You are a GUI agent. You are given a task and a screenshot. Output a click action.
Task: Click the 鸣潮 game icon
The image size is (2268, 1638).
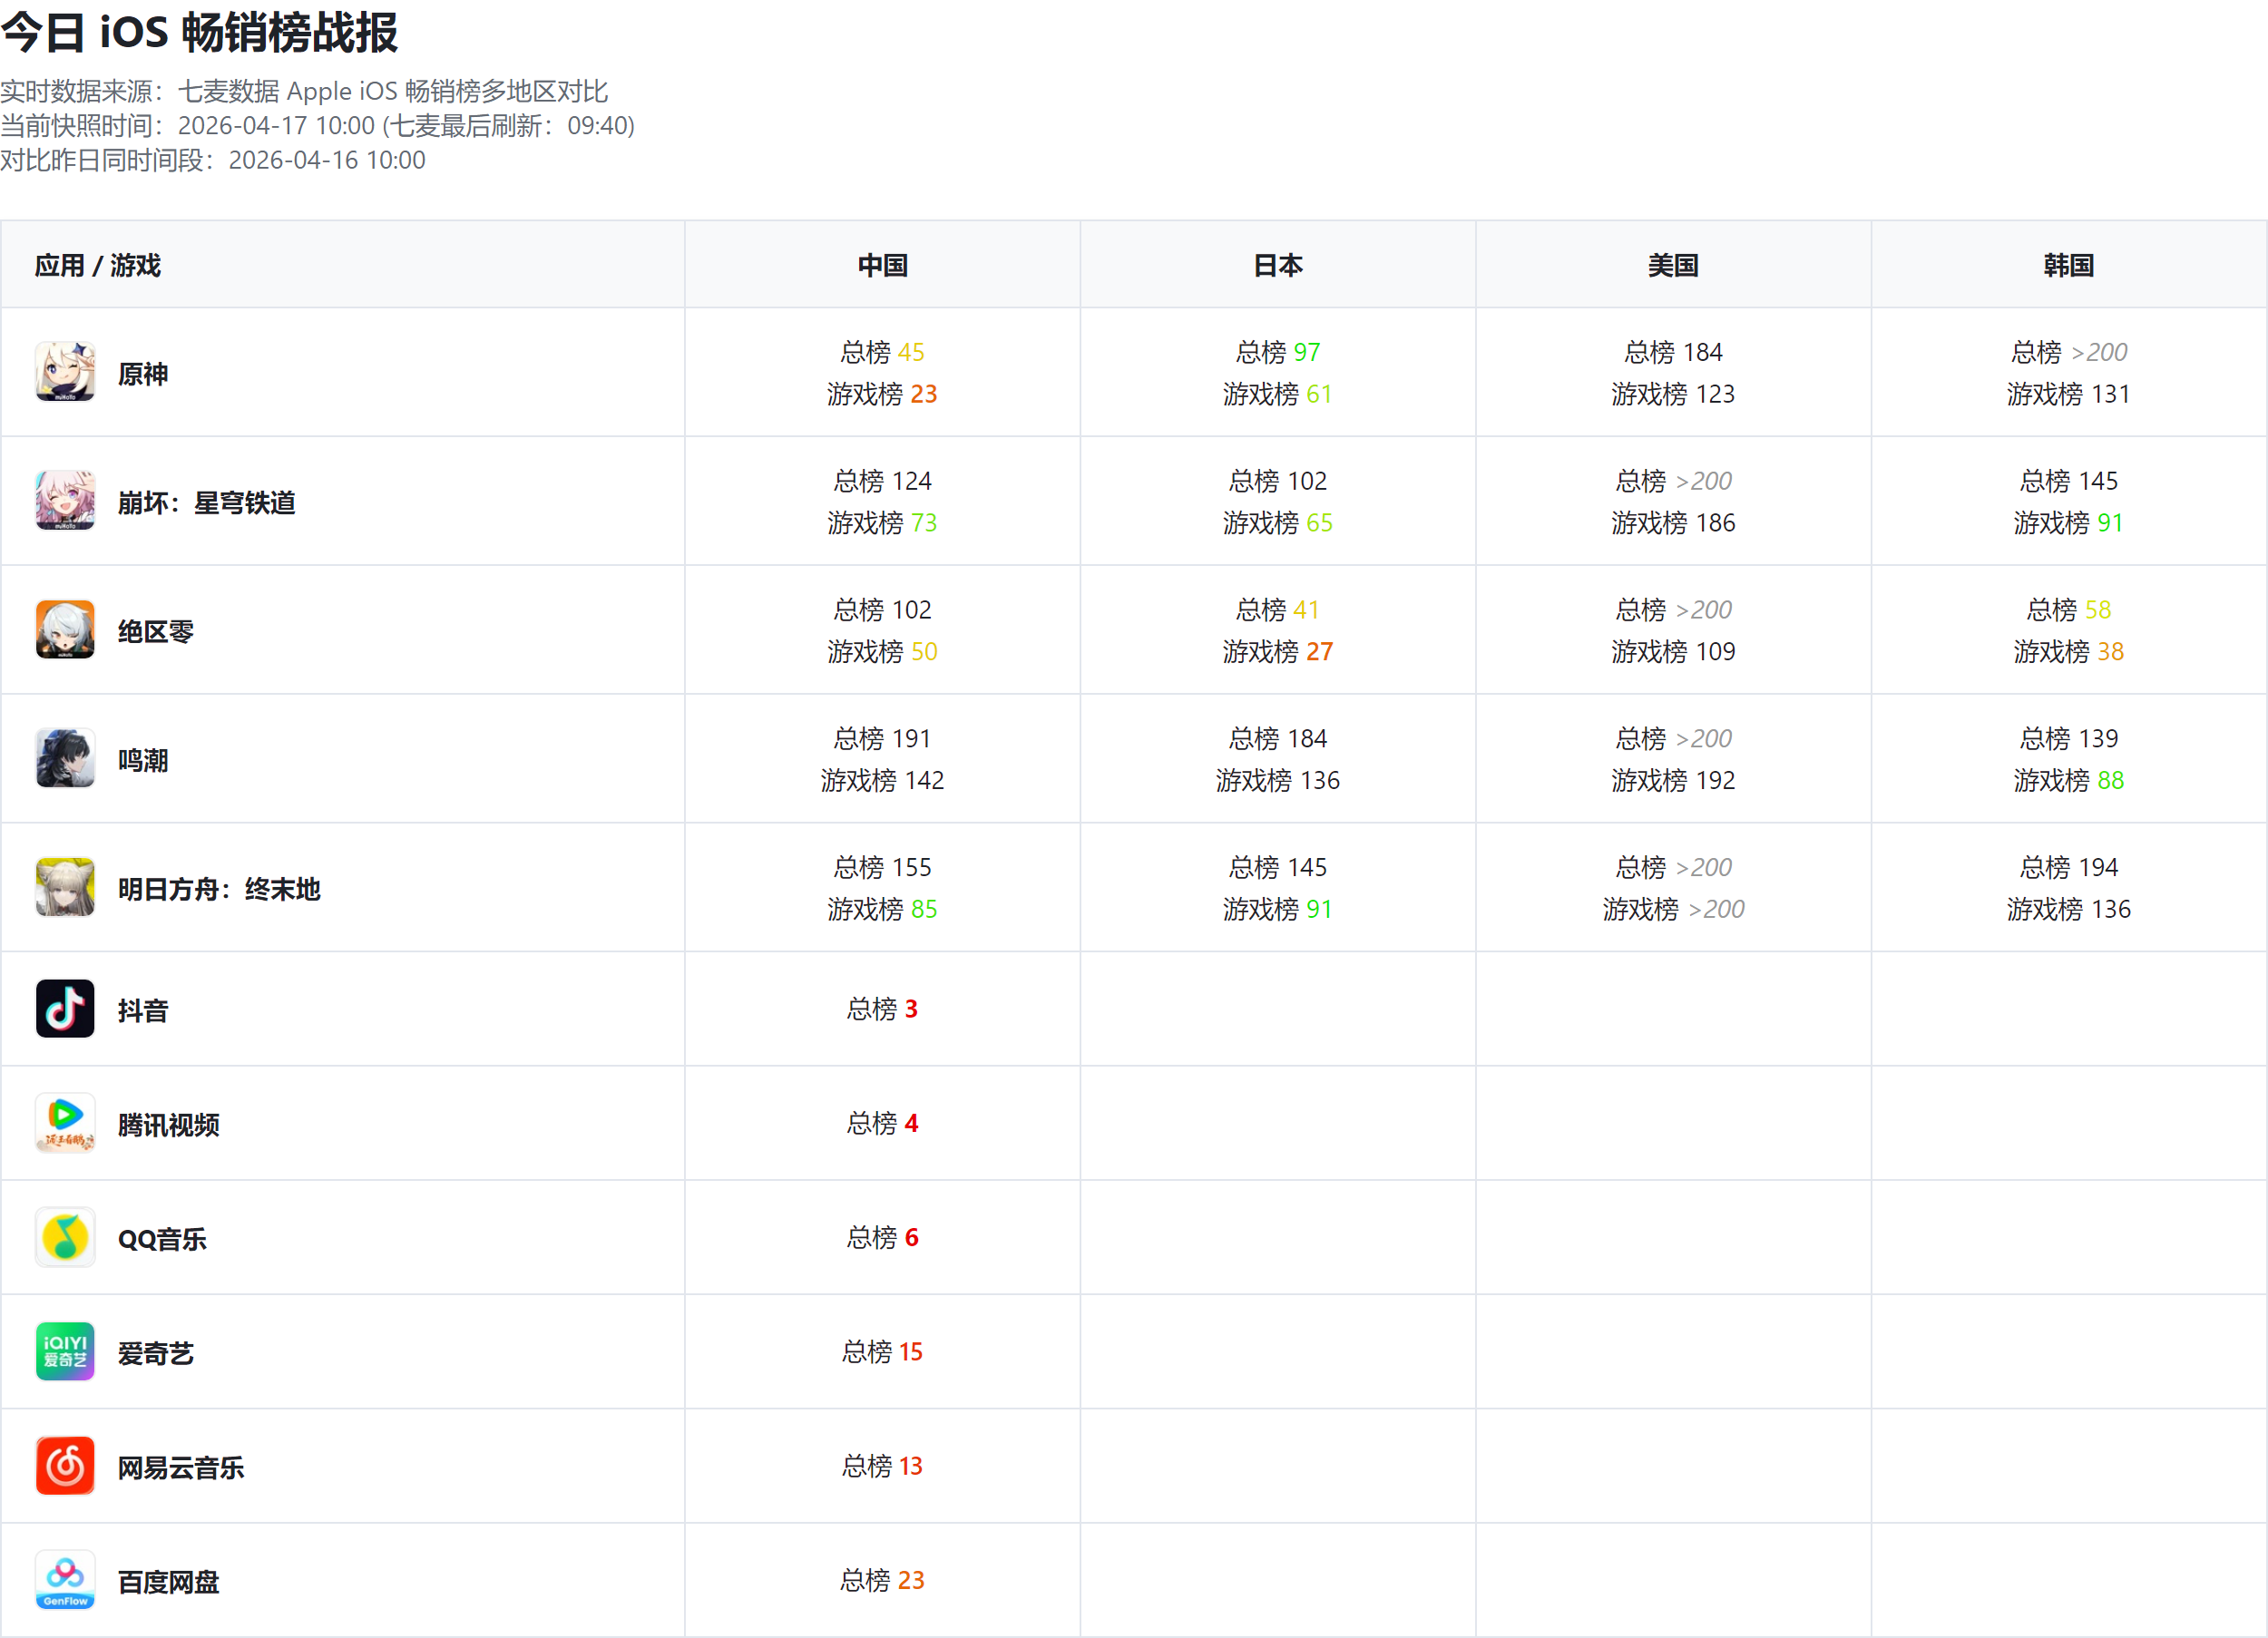(x=65, y=759)
